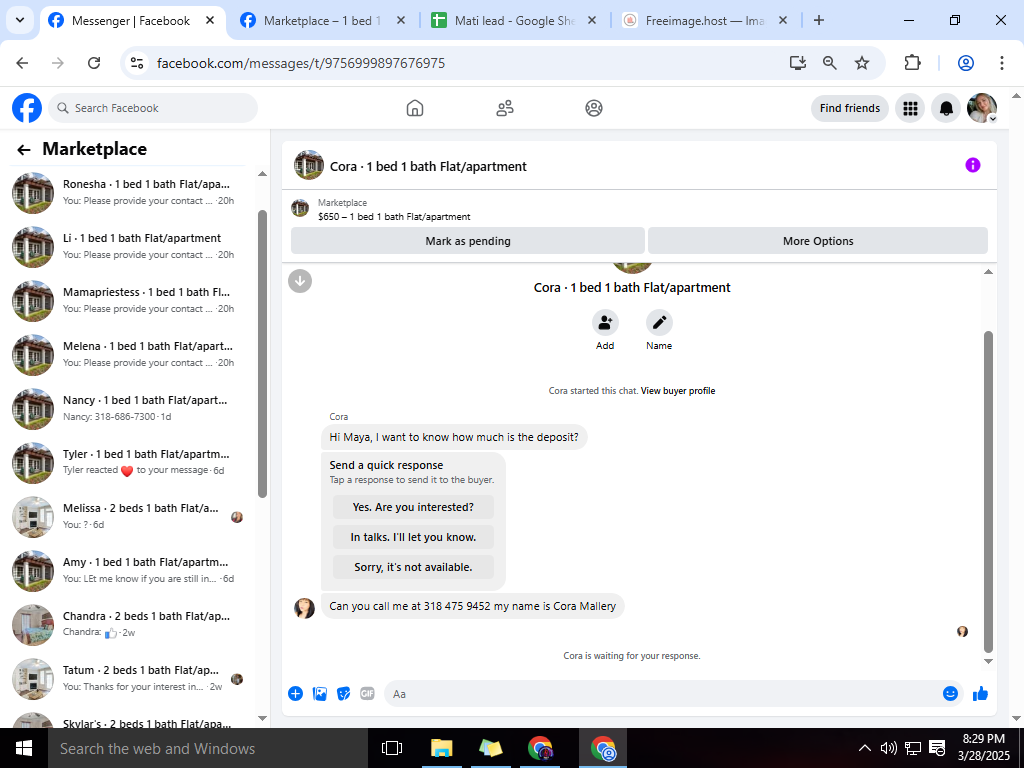Show hidden system tray icons
Image resolution: width=1024 pixels, height=768 pixels.
[x=864, y=748]
